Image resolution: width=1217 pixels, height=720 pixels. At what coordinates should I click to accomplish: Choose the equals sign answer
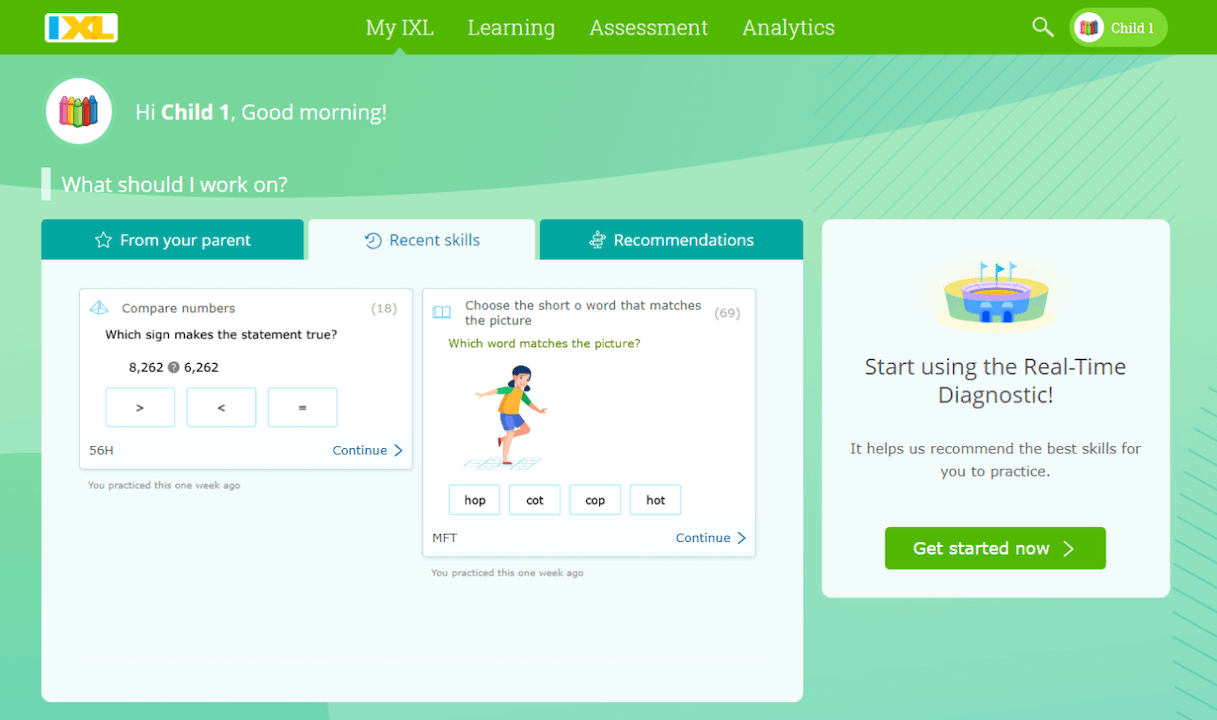(x=302, y=408)
